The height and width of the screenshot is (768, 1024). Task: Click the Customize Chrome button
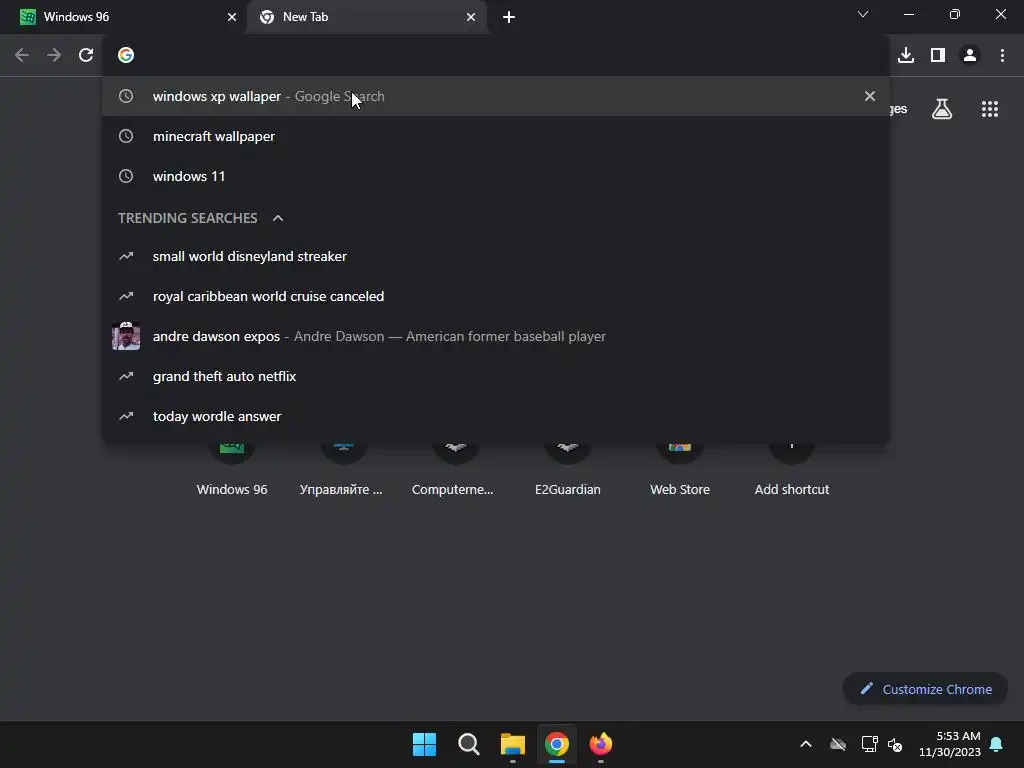coord(925,689)
